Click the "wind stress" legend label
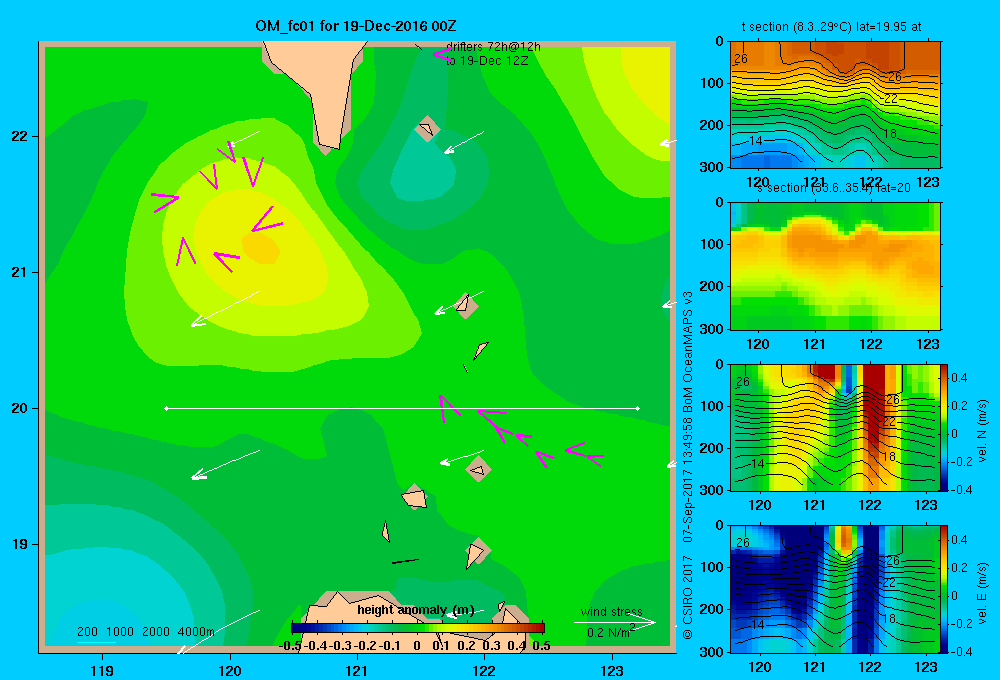1000x680 pixels. point(612,611)
